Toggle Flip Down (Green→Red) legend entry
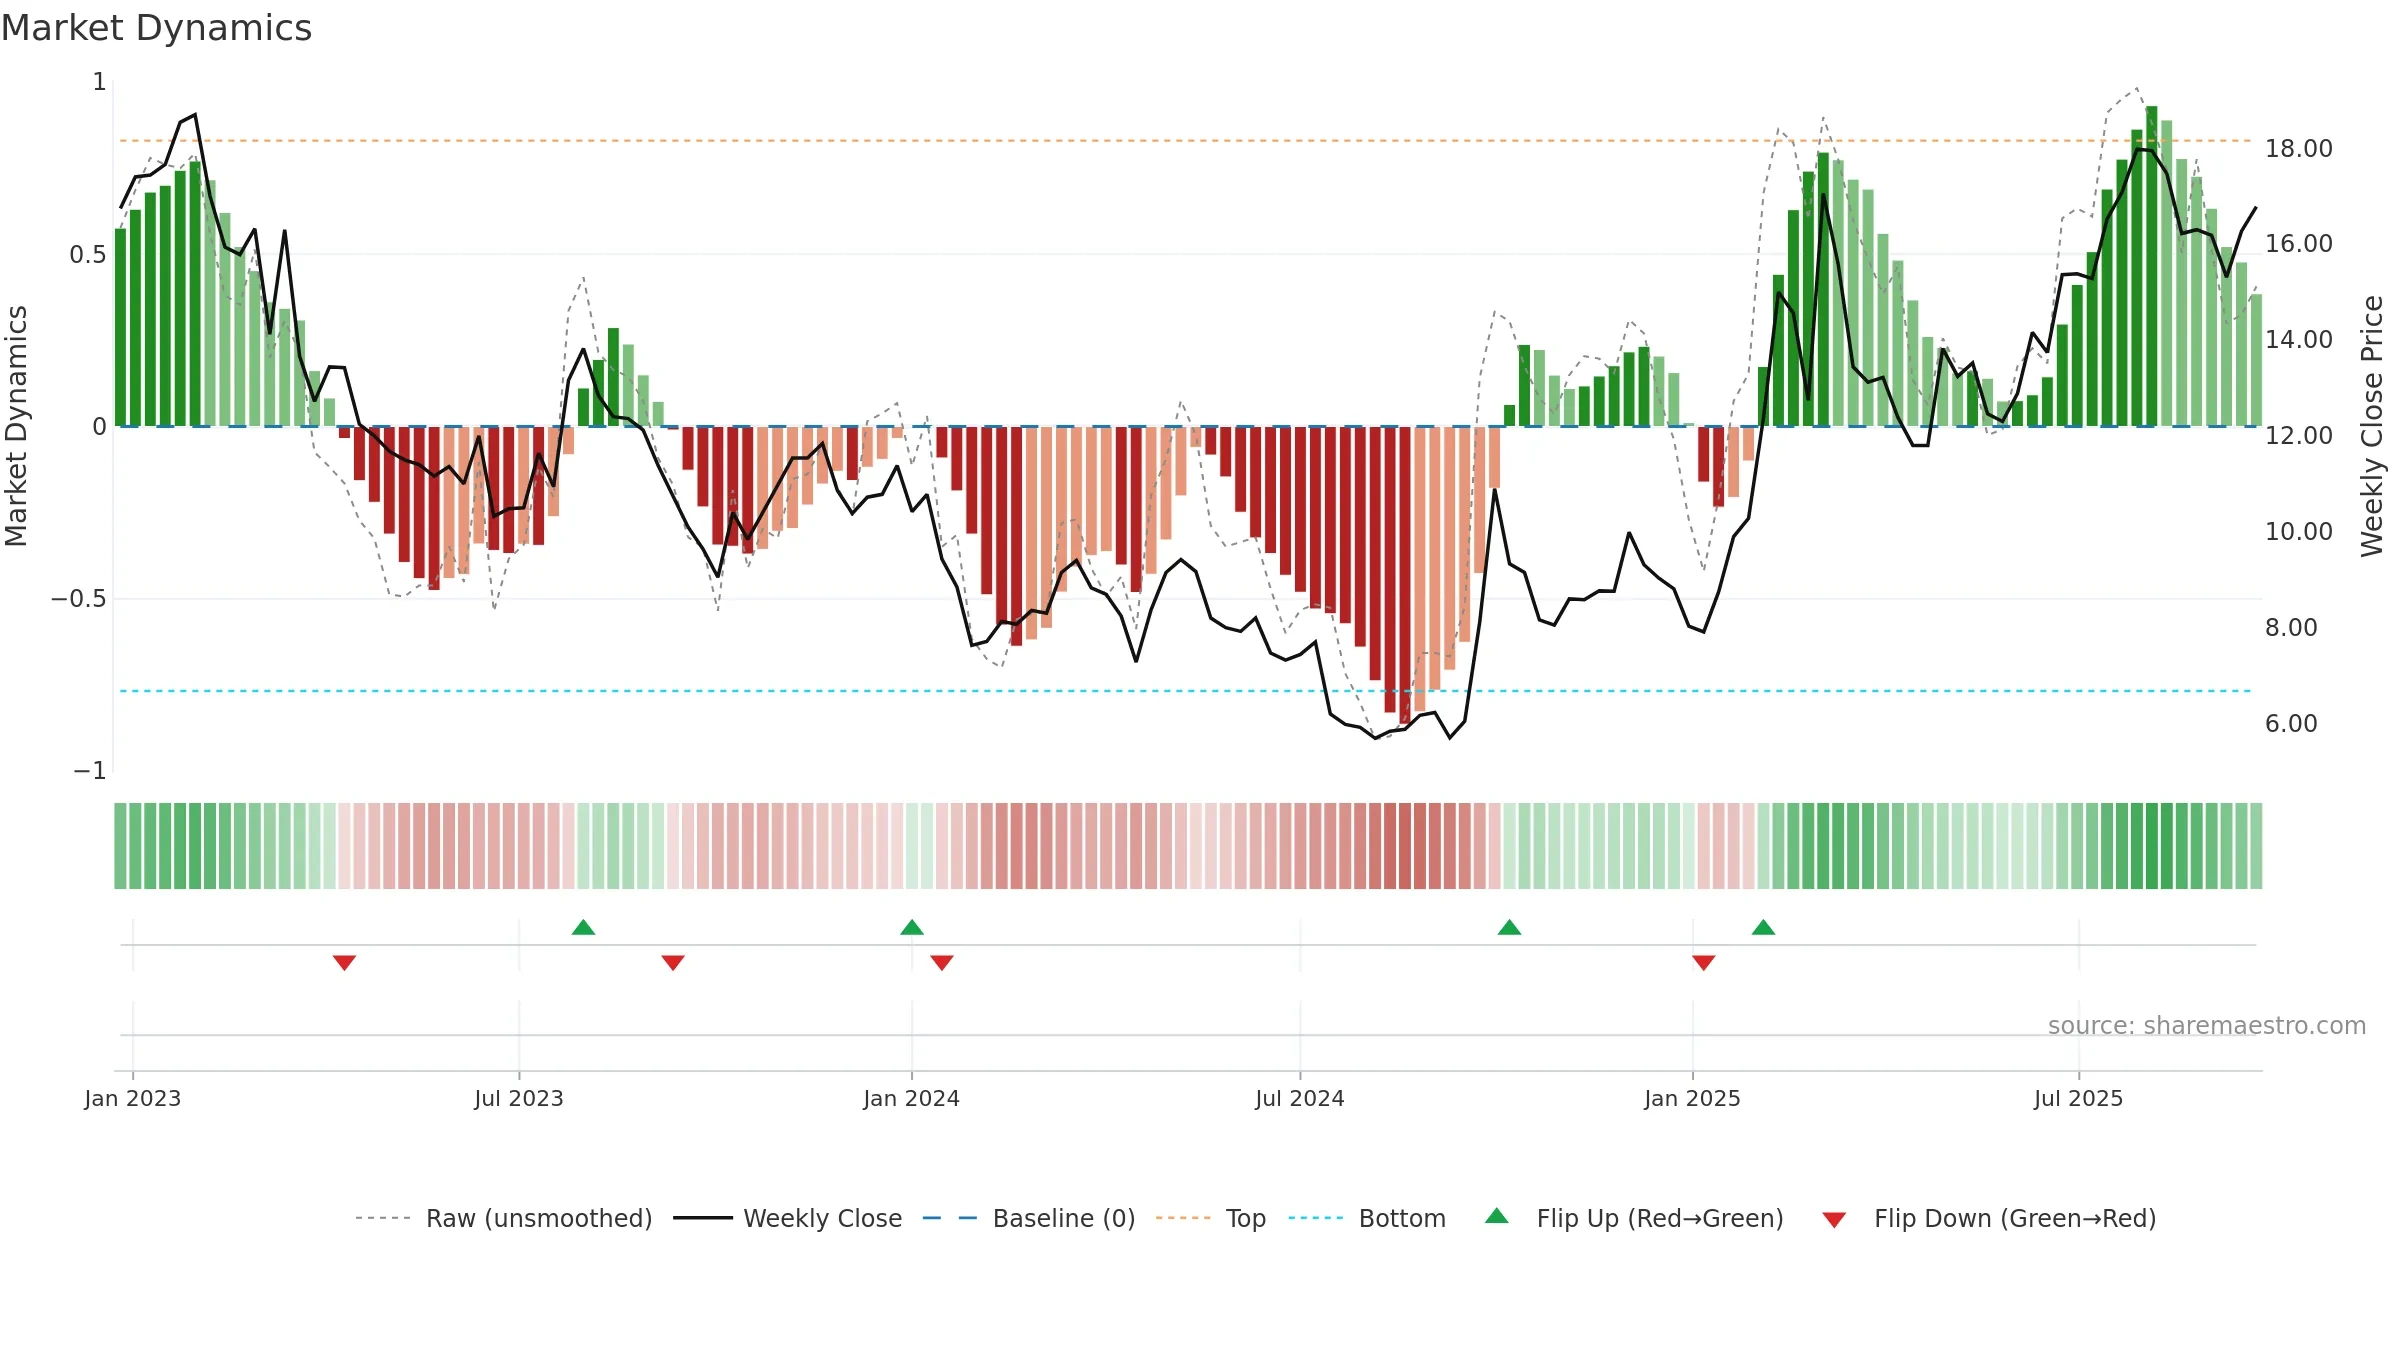Image resolution: width=2400 pixels, height=1350 pixels. click(1989, 1218)
